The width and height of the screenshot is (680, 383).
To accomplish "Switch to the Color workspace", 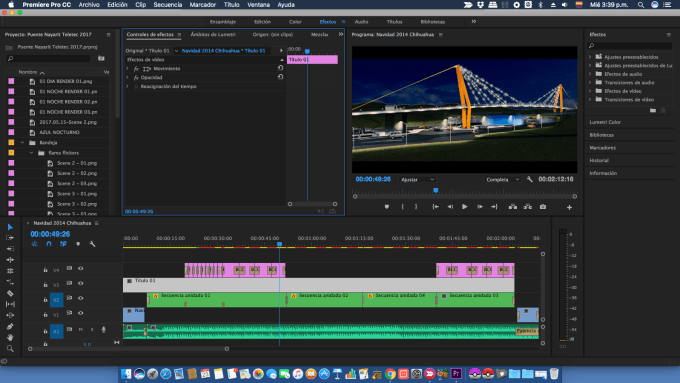I will 295,22.
